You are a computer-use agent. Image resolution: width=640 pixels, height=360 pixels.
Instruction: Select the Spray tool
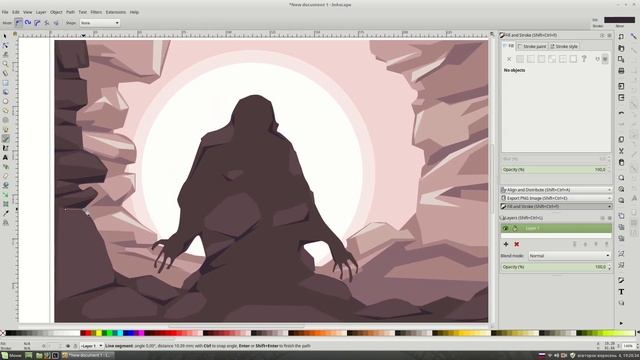(5, 167)
